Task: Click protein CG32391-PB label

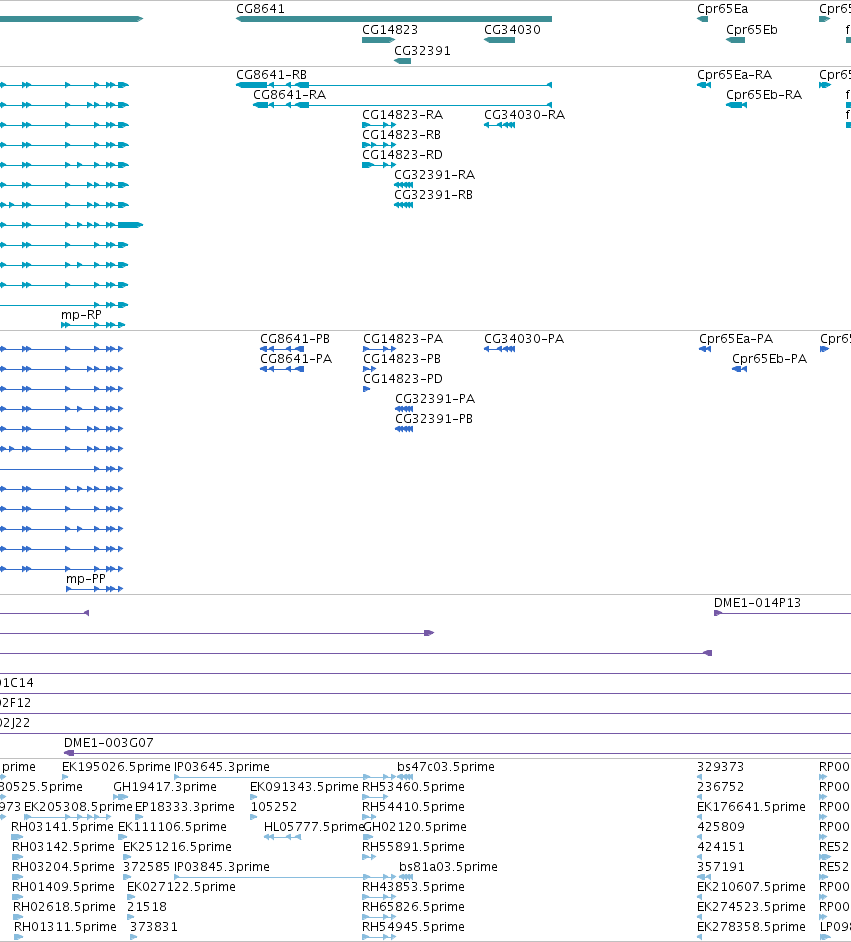Action: [434, 419]
